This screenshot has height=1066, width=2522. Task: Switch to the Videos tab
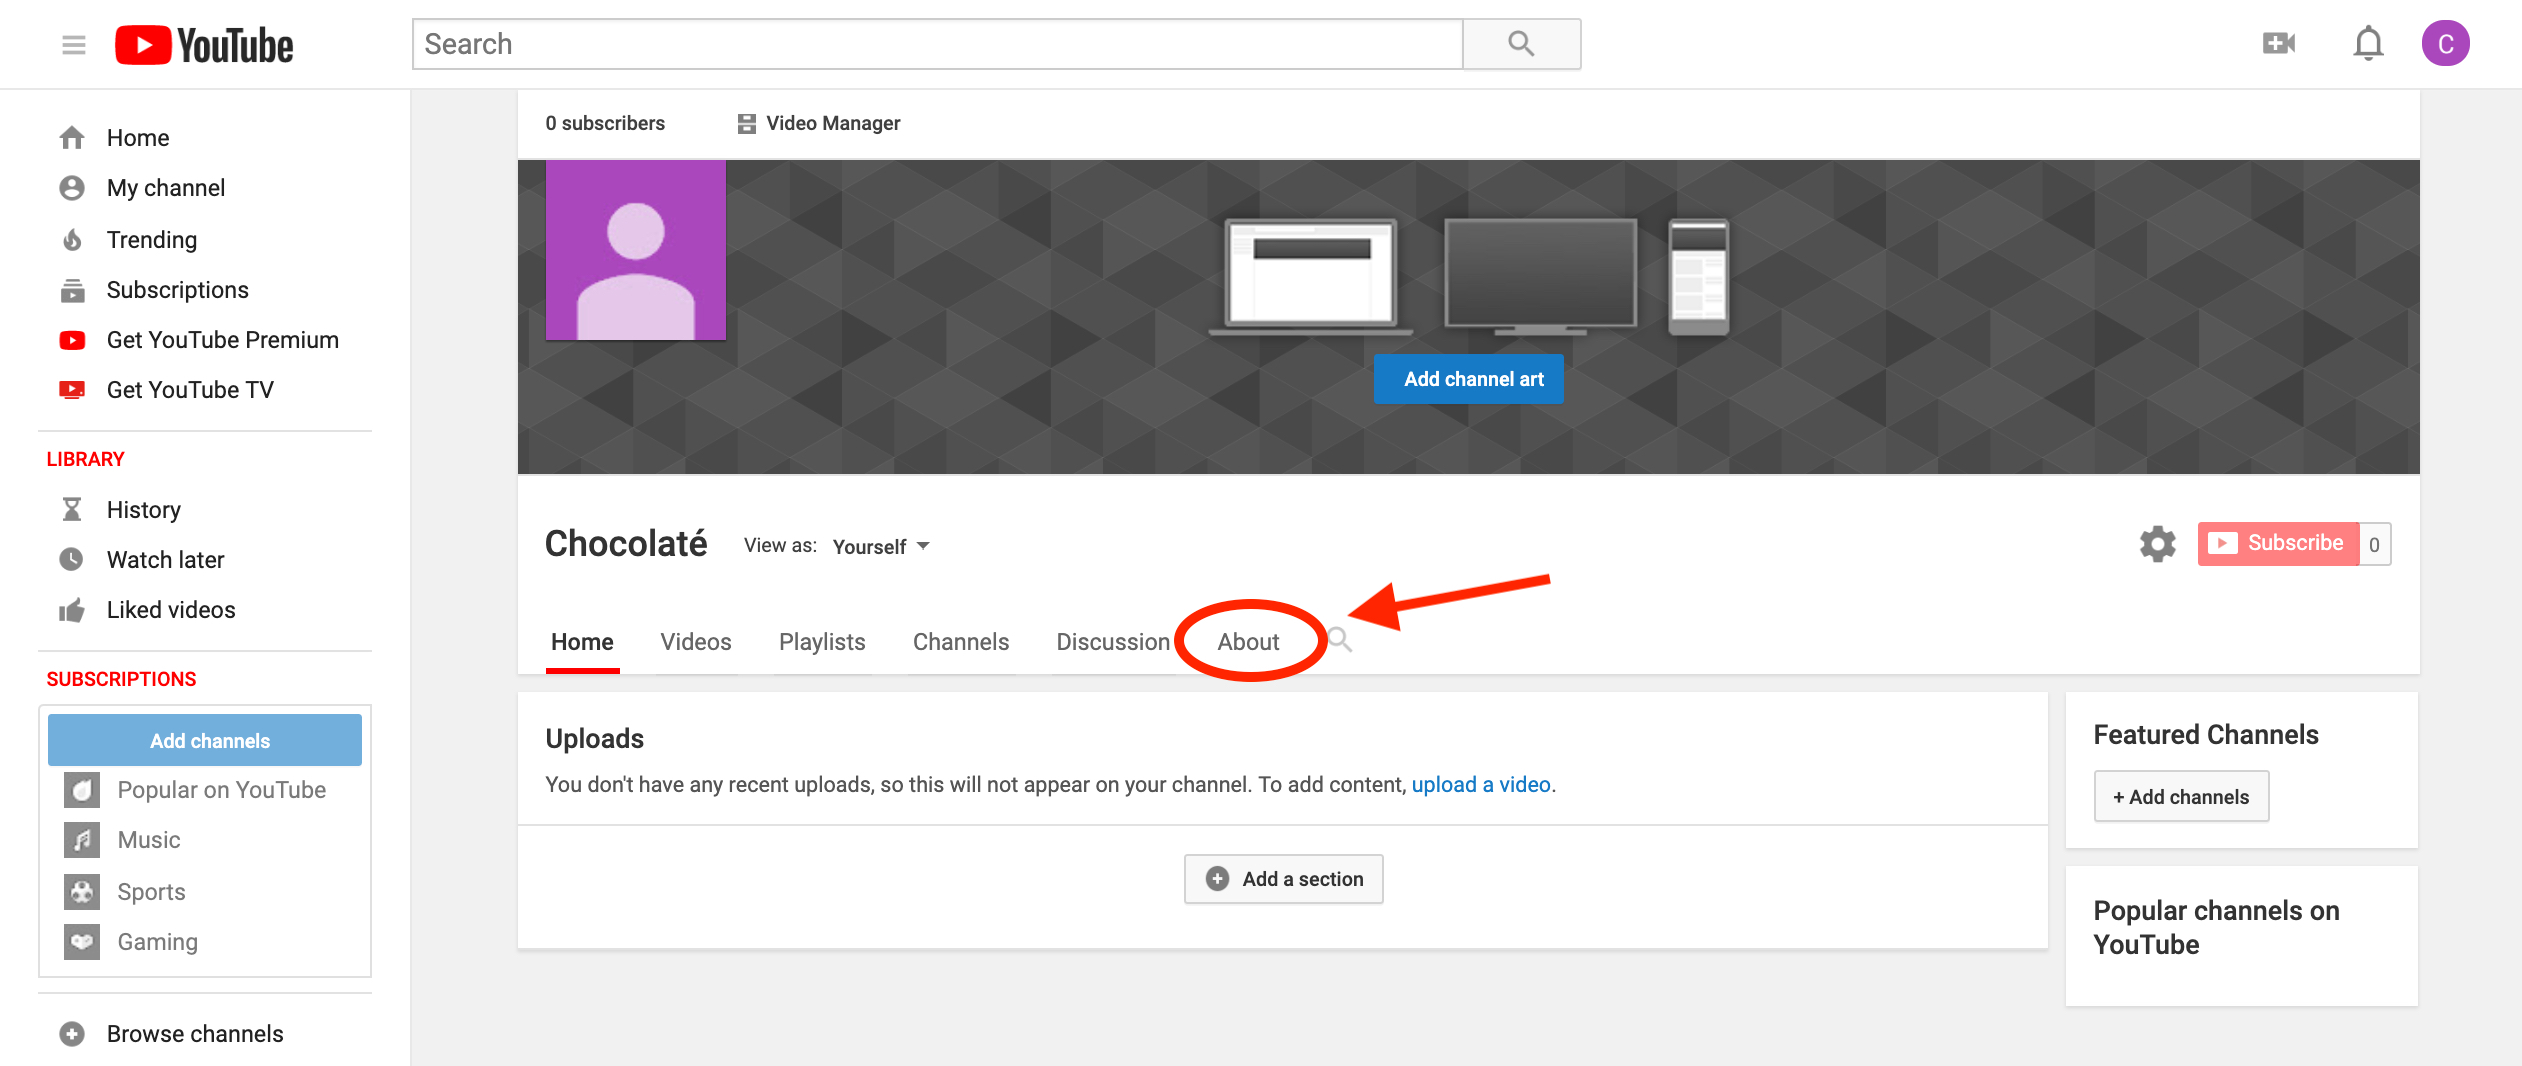pos(696,642)
